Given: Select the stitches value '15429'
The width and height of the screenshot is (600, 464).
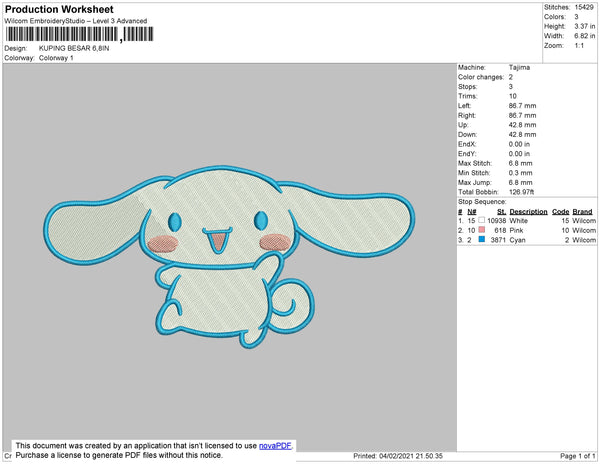Looking at the screenshot, I should 584,7.
